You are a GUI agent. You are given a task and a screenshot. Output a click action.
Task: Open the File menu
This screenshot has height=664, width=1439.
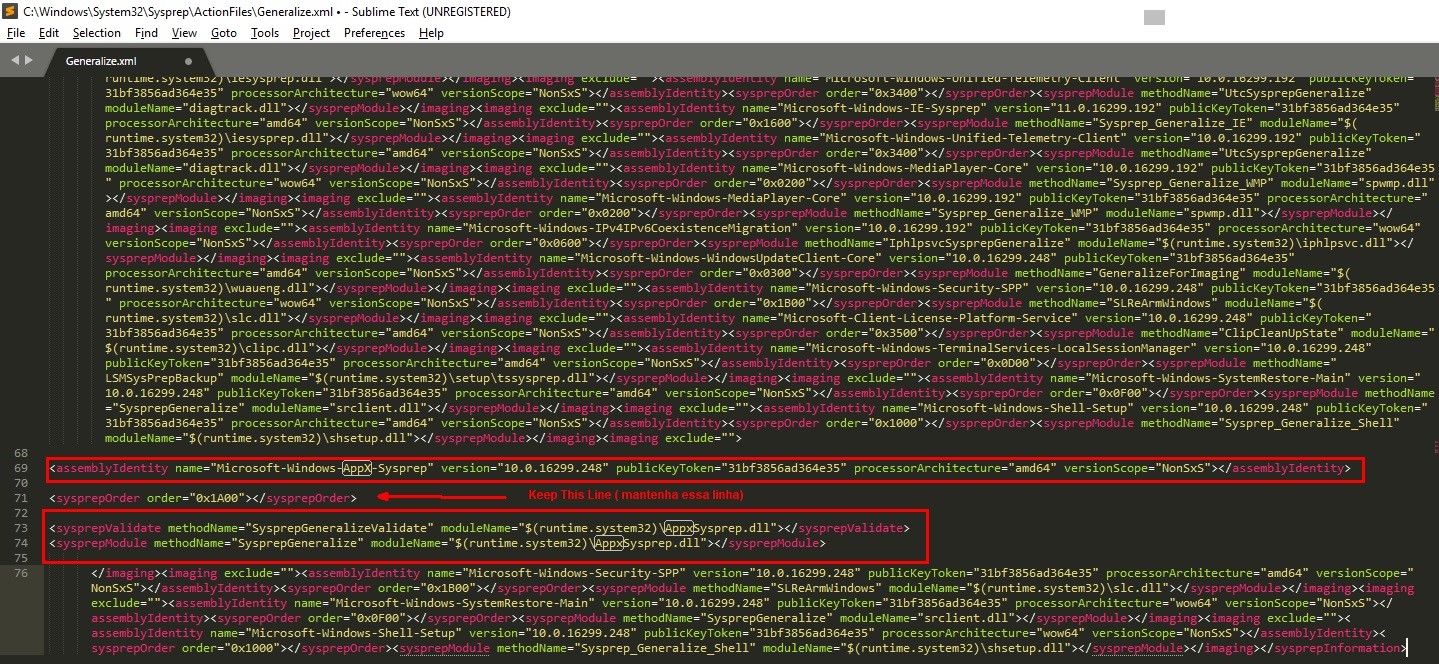tap(15, 33)
